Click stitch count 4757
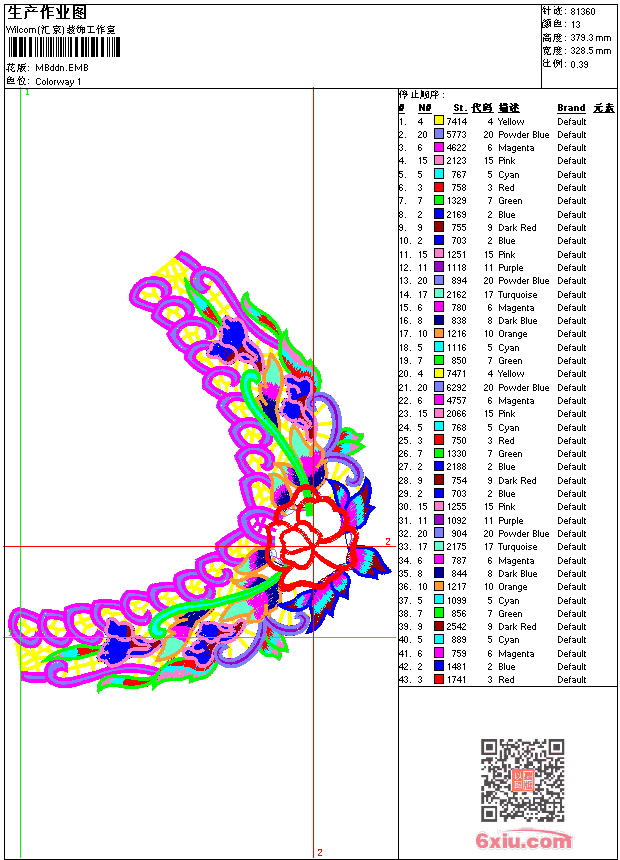The width and height of the screenshot is (620, 860). click(456, 400)
